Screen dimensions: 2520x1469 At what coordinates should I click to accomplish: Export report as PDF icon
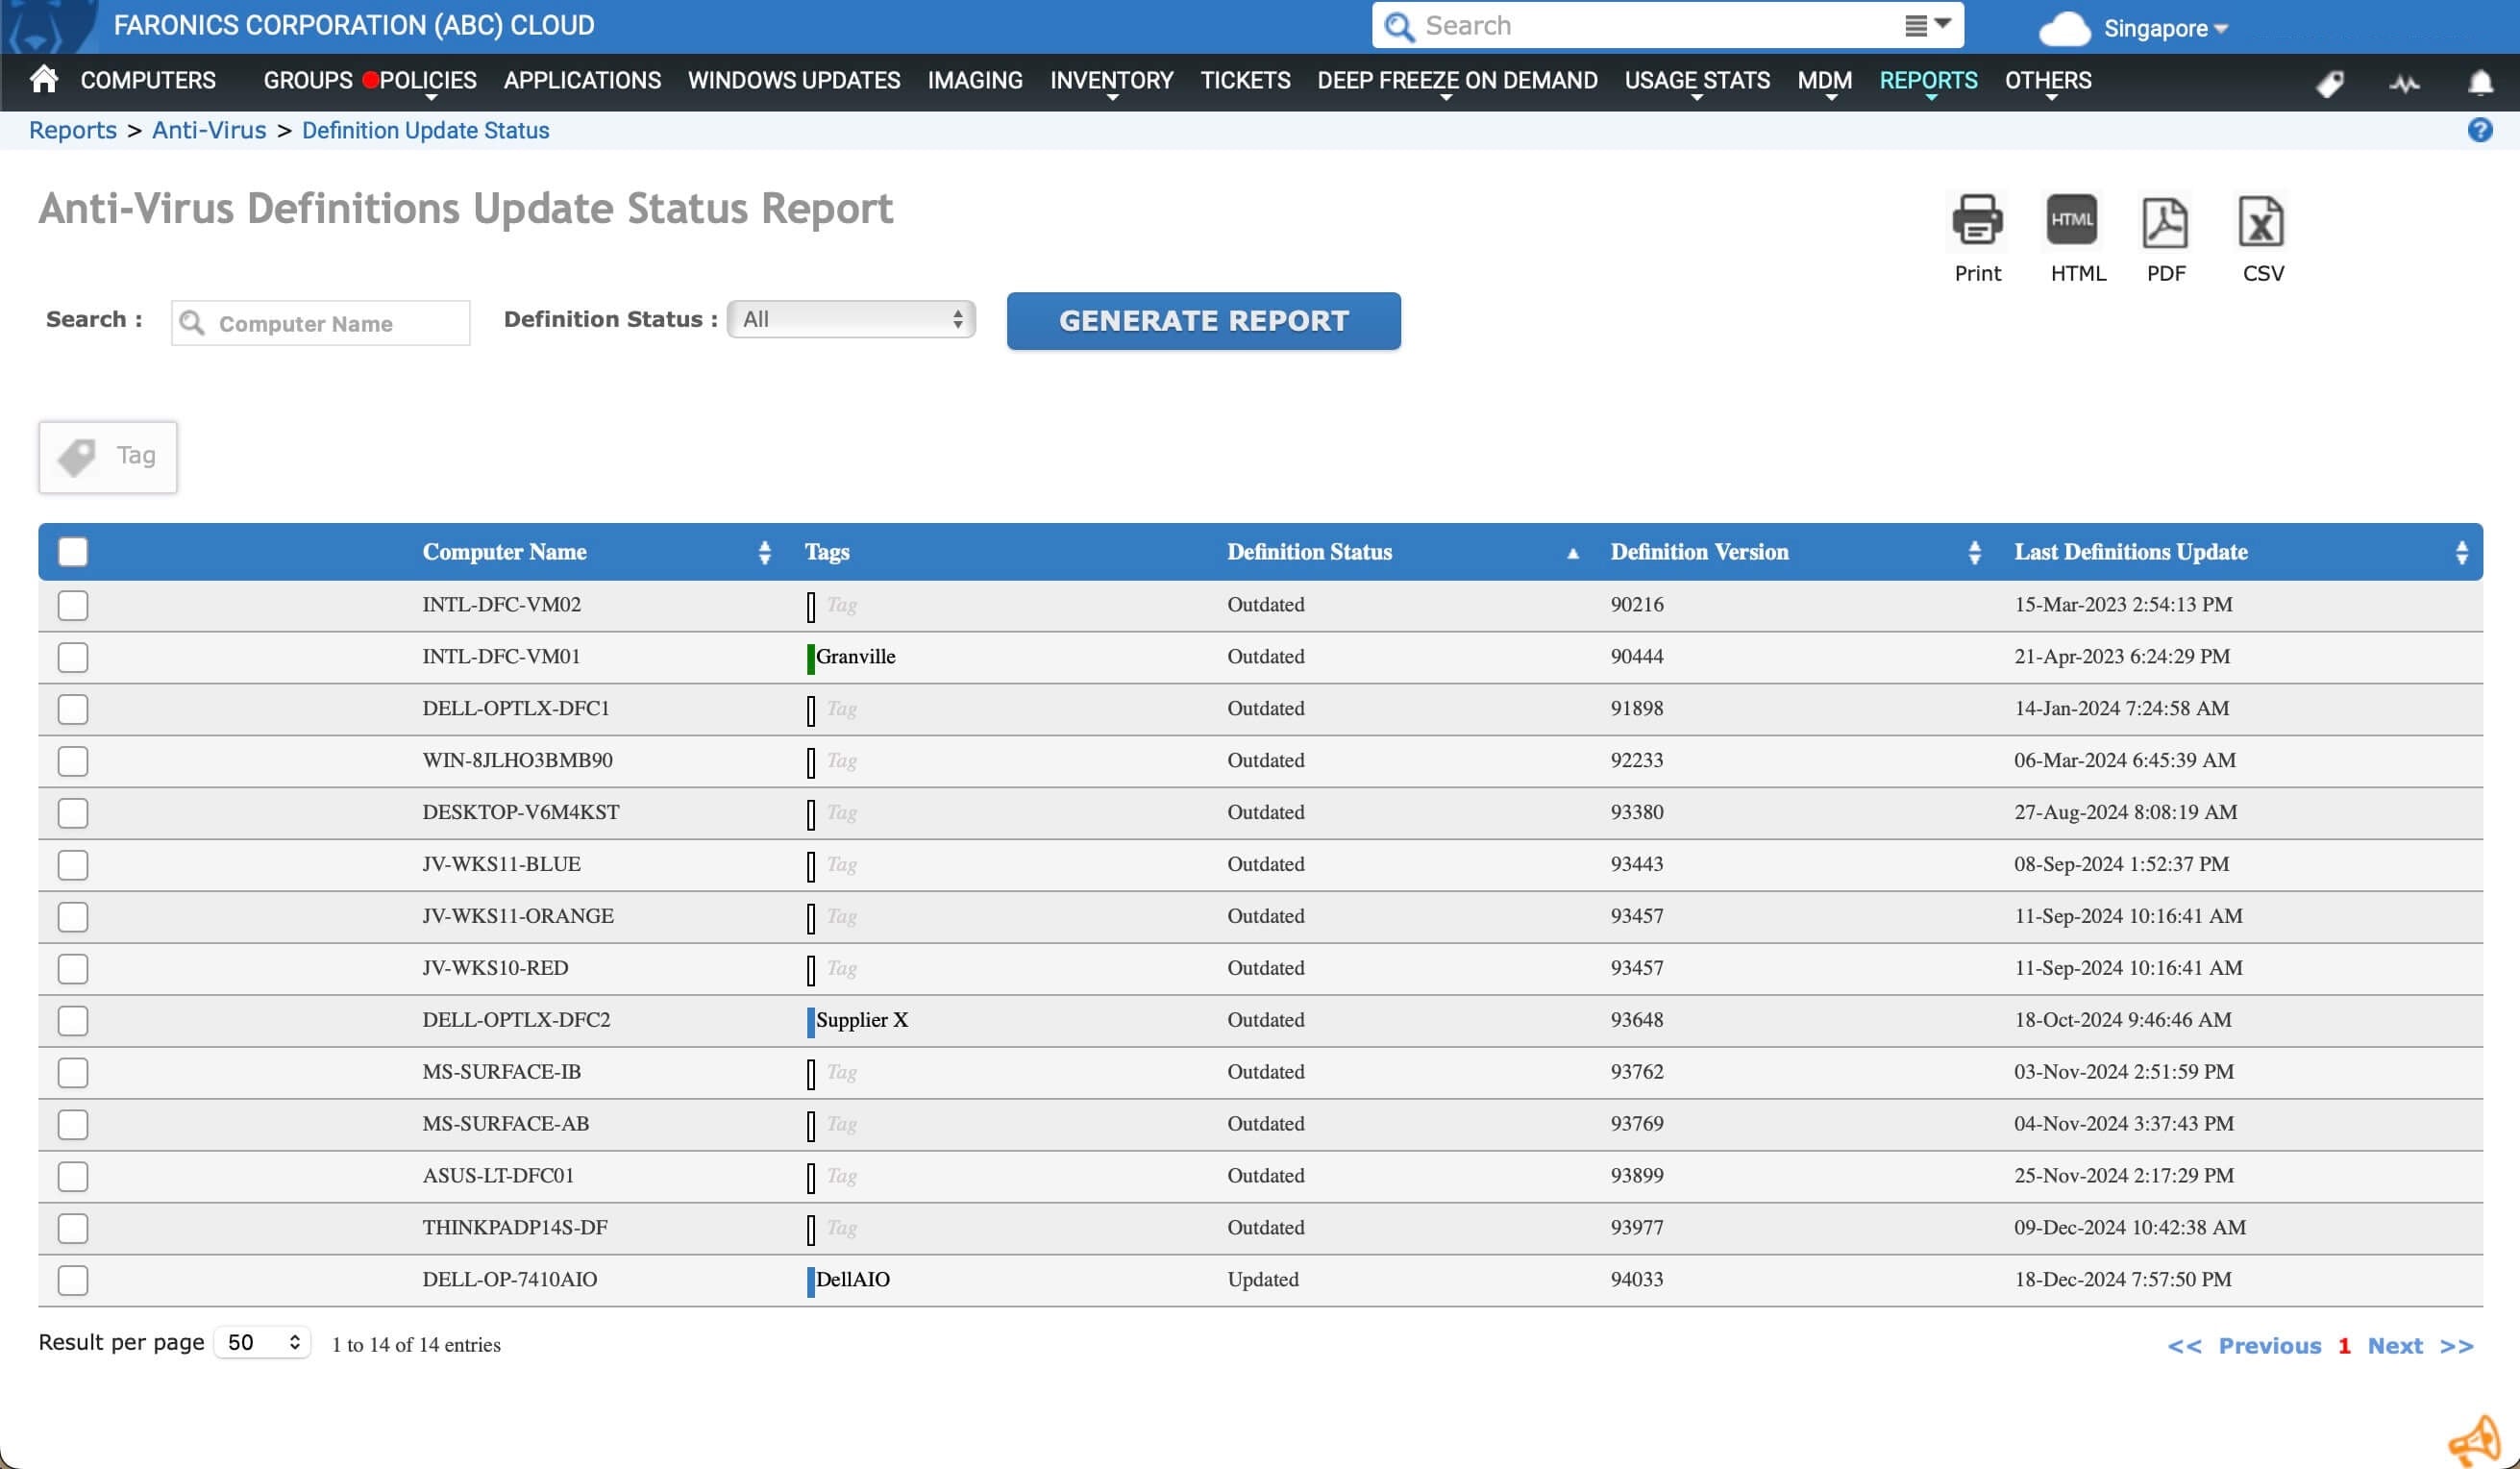point(2165,221)
